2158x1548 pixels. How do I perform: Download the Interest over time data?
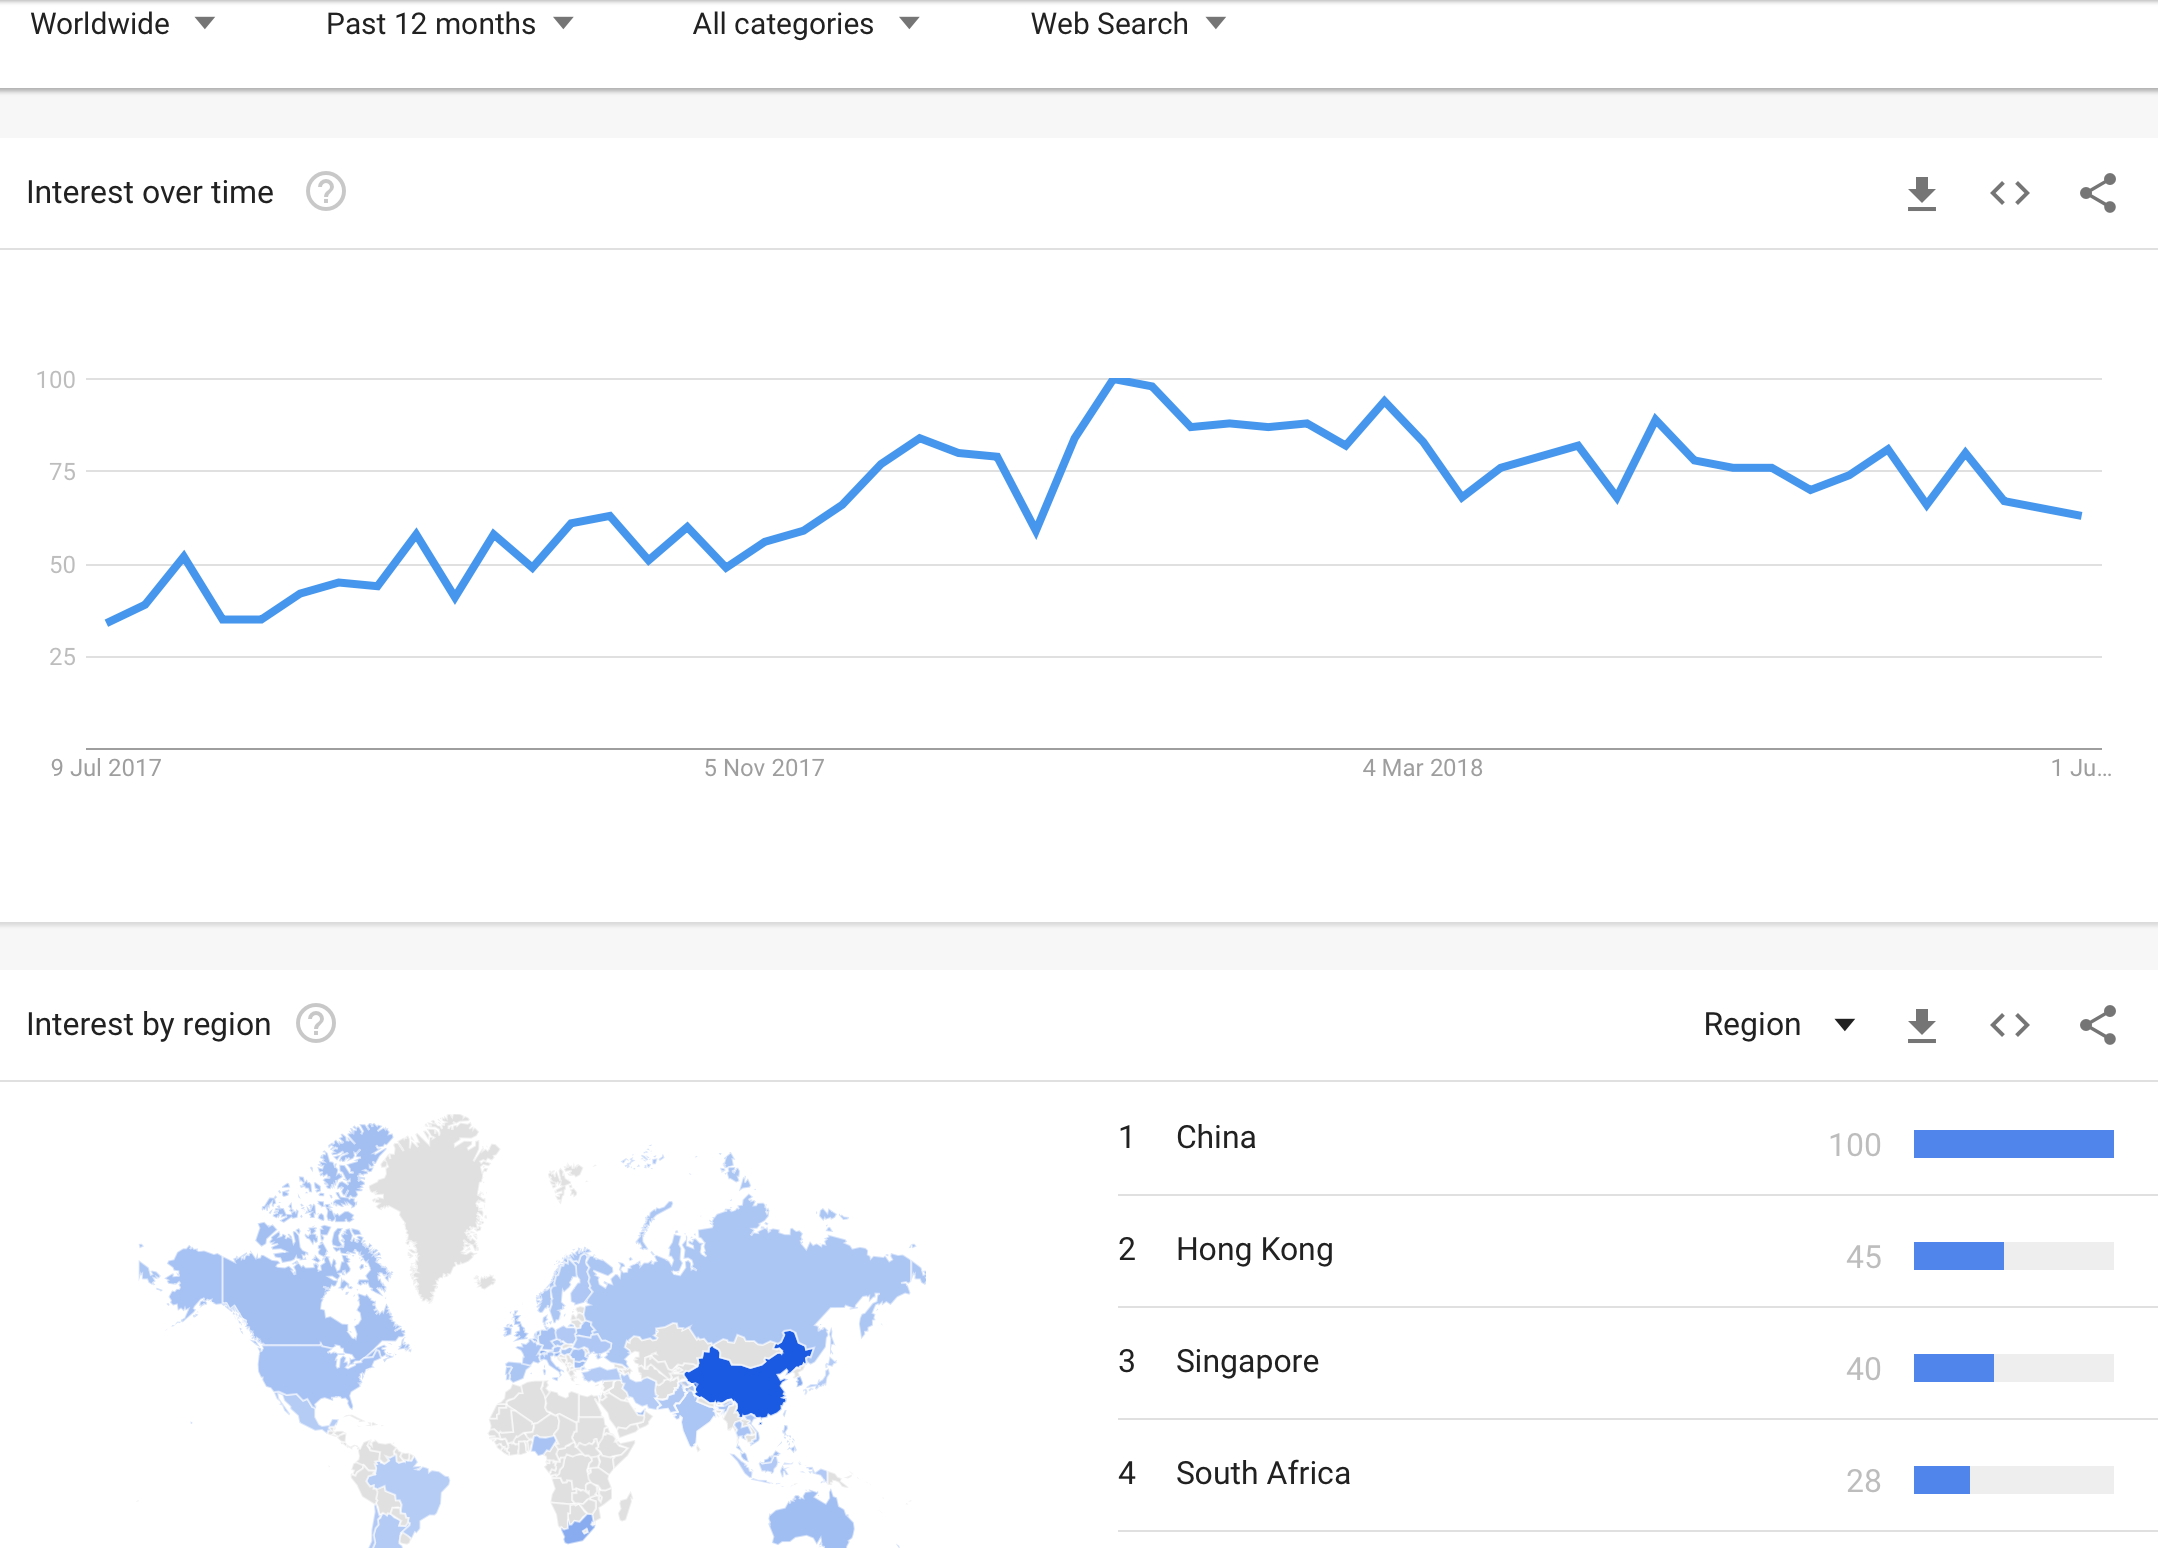tap(1921, 193)
